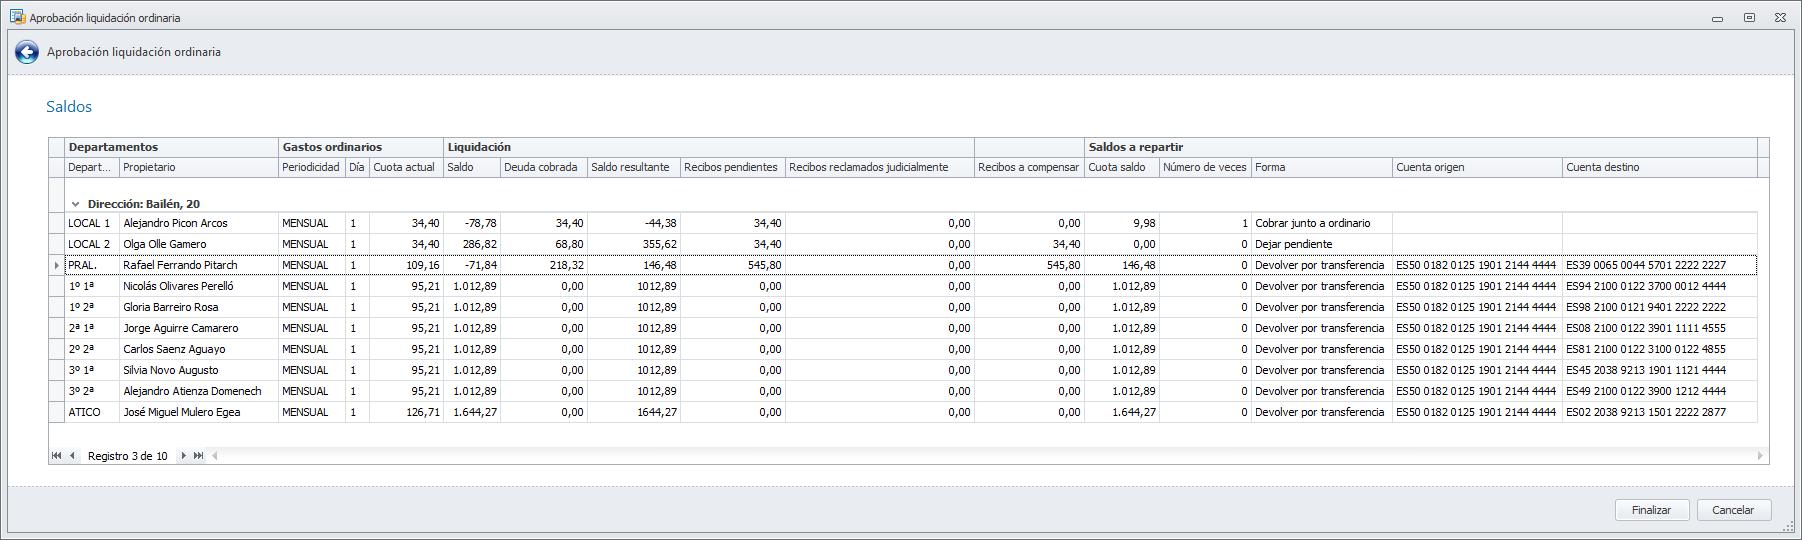The height and width of the screenshot is (540, 1802).
Task: Click the blue back arrow icon
Action: coord(27,53)
